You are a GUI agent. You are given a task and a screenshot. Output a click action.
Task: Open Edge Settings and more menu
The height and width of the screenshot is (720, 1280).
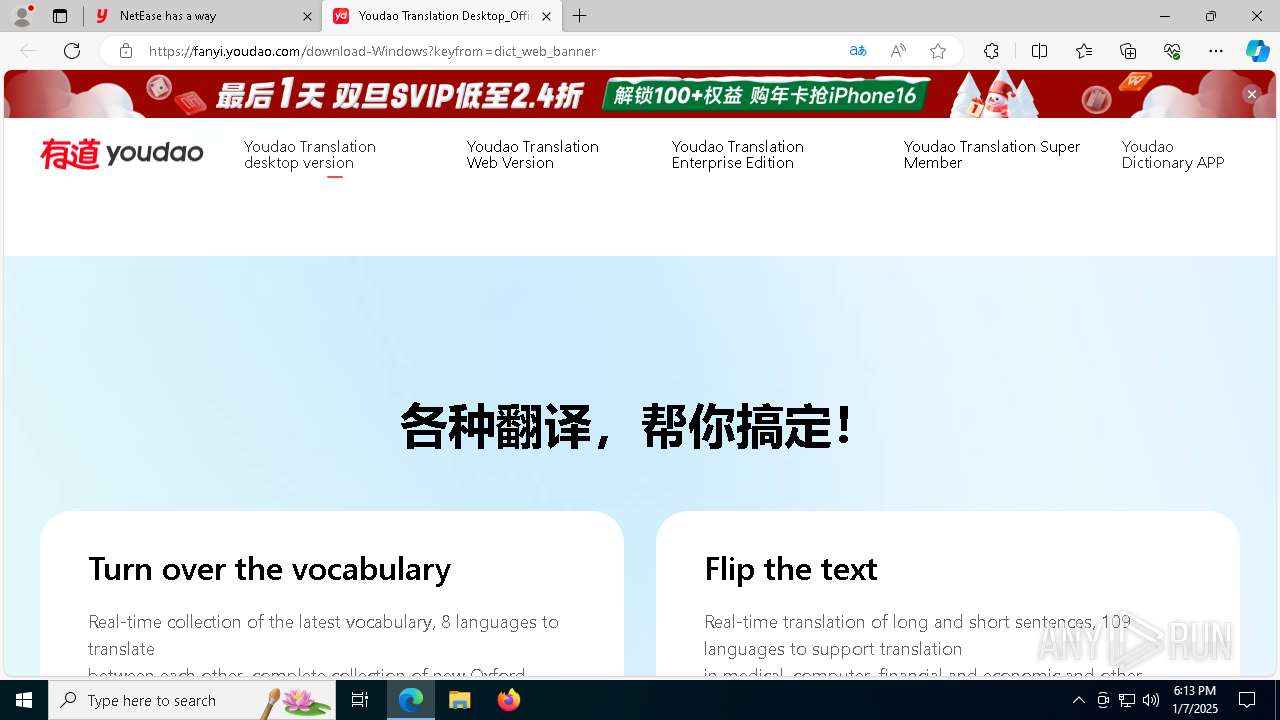point(1216,51)
